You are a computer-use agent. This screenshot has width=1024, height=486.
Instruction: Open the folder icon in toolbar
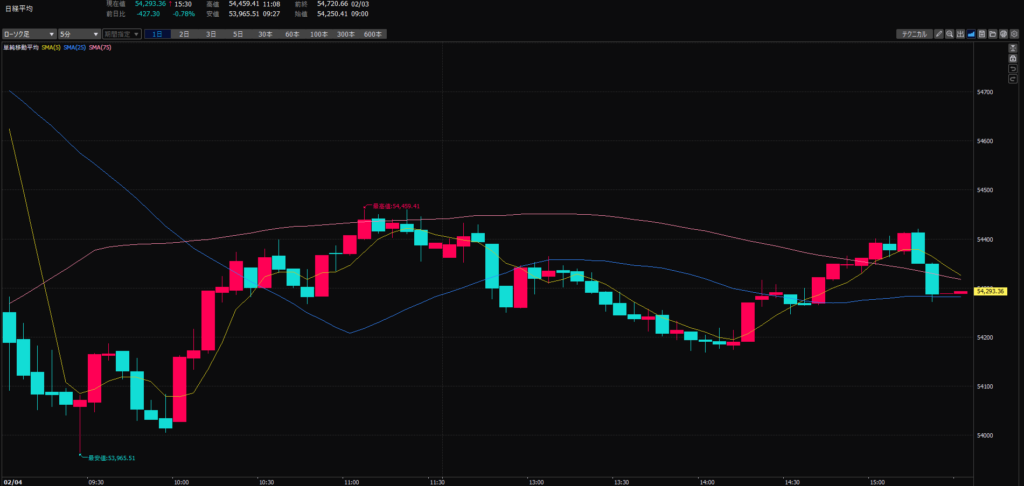pyautogui.click(x=992, y=34)
